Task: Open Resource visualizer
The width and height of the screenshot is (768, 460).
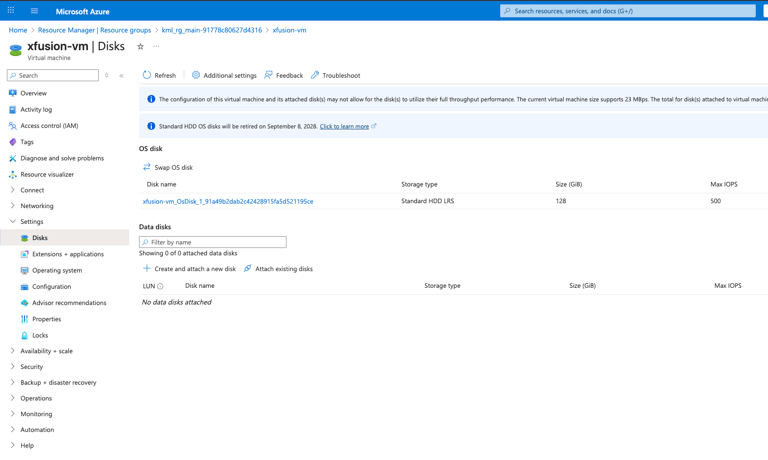Action: [47, 174]
